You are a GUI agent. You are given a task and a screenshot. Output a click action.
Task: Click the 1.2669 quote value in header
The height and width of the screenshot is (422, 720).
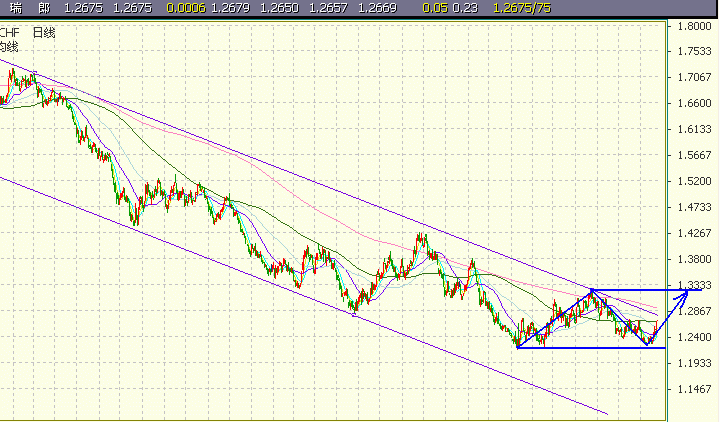coord(377,8)
